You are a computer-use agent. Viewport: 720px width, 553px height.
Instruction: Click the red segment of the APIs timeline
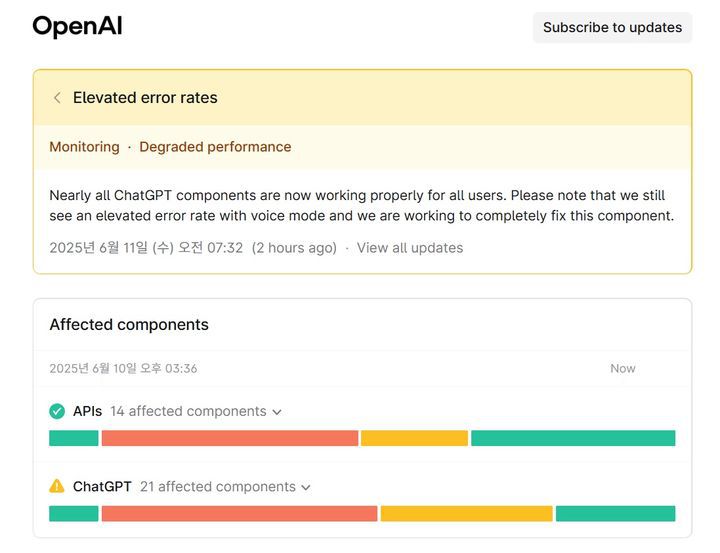tap(229, 438)
